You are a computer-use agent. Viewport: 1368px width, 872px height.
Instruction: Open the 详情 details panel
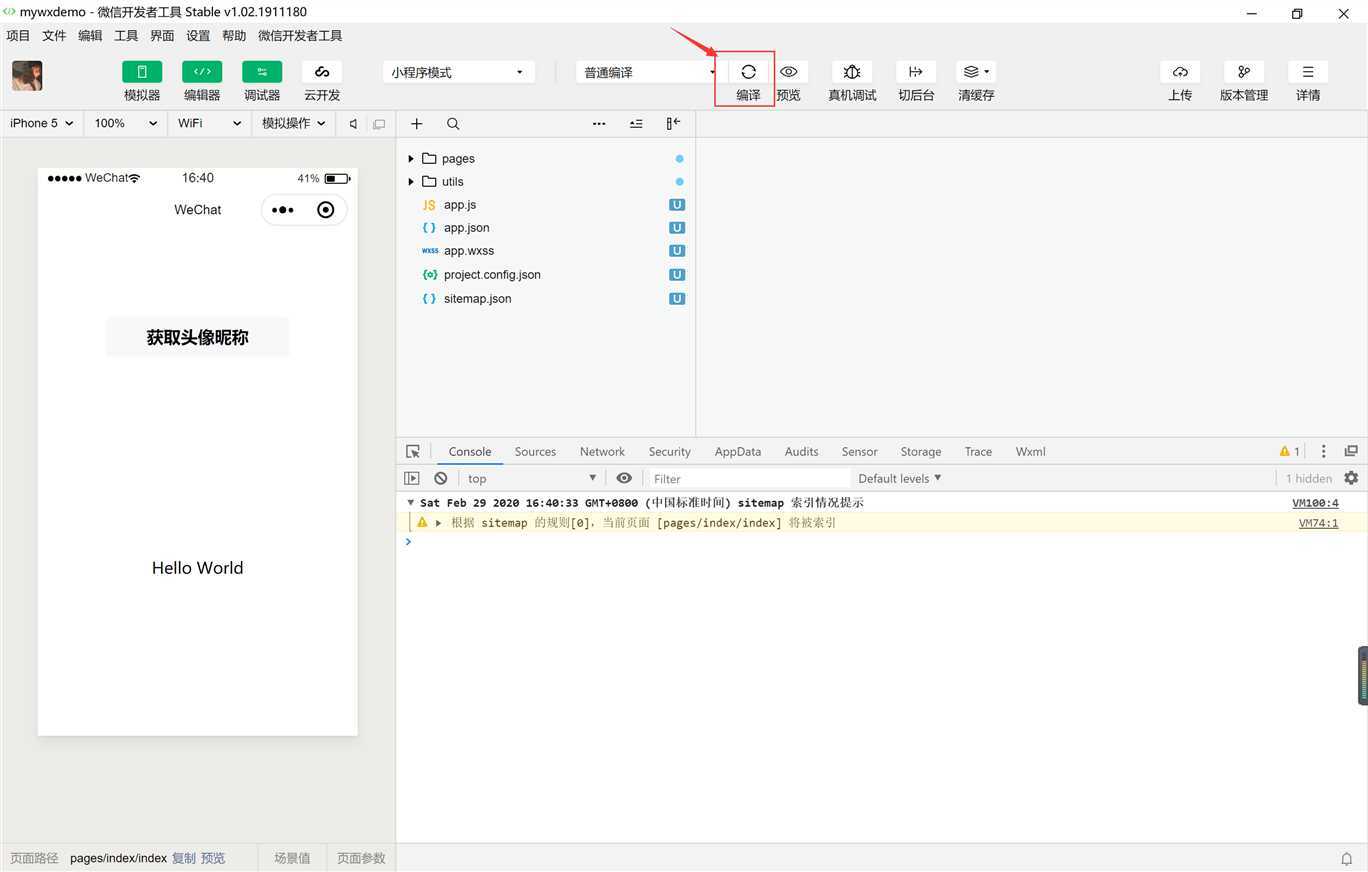point(1308,72)
